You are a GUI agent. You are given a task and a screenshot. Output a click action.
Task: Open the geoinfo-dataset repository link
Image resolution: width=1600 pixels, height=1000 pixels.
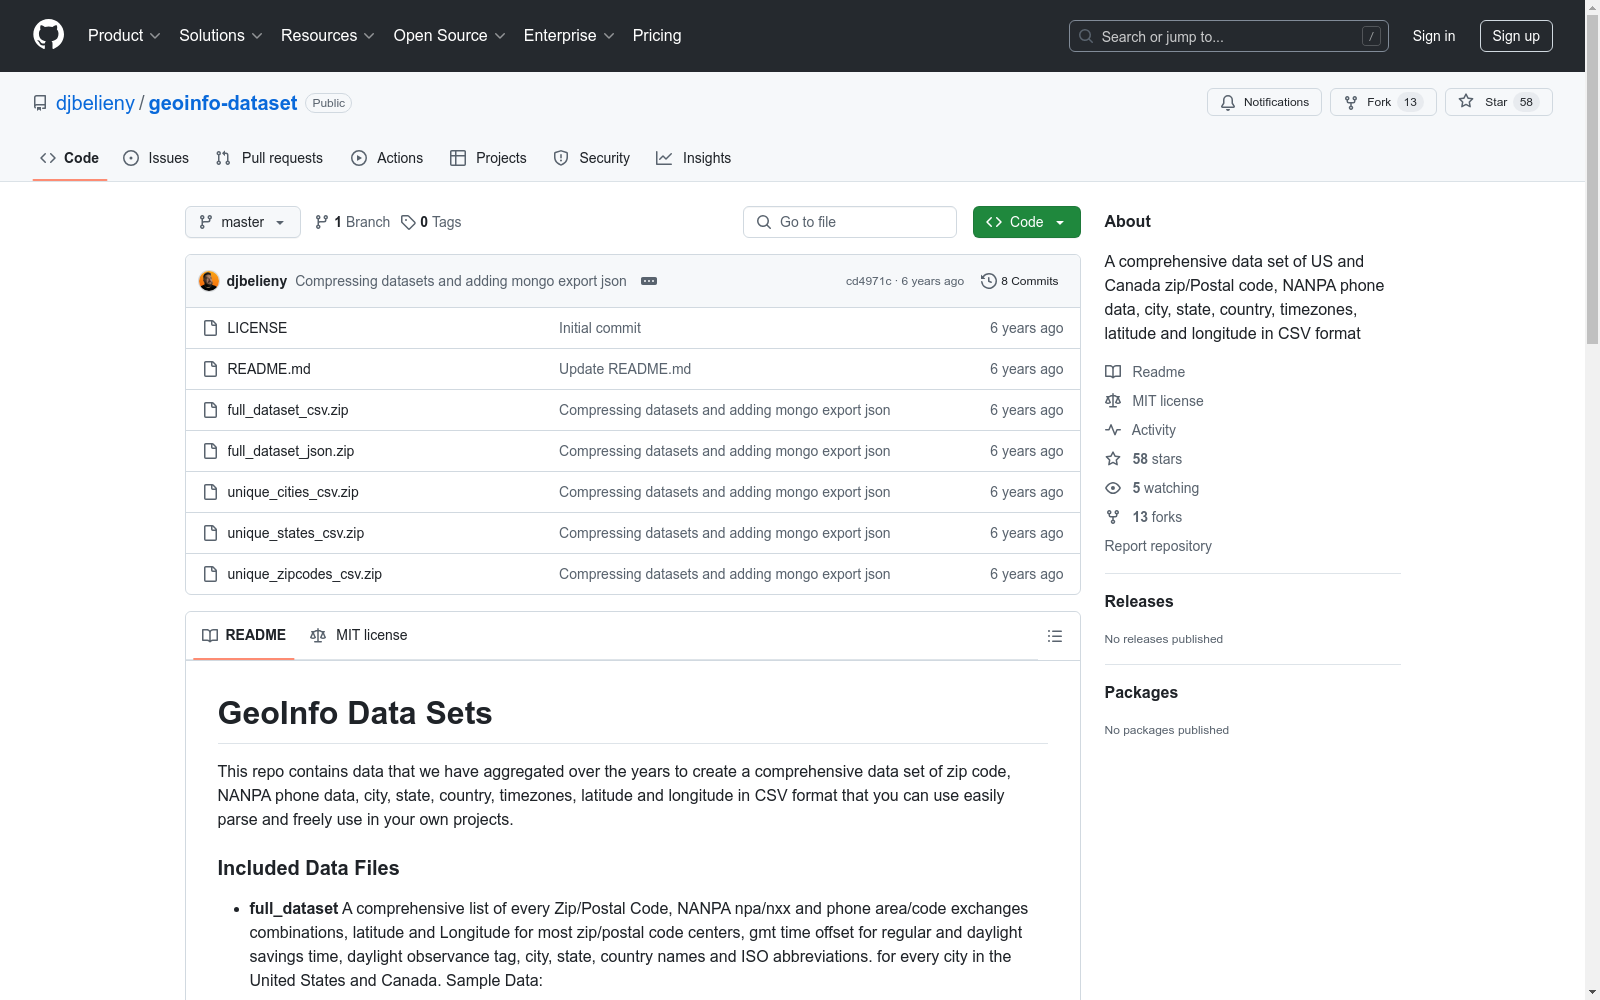click(x=223, y=103)
